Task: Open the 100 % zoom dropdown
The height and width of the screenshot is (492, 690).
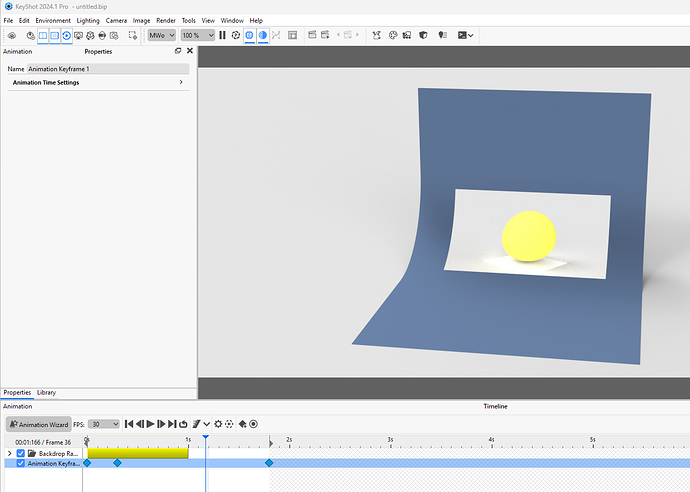Action: [x=198, y=35]
